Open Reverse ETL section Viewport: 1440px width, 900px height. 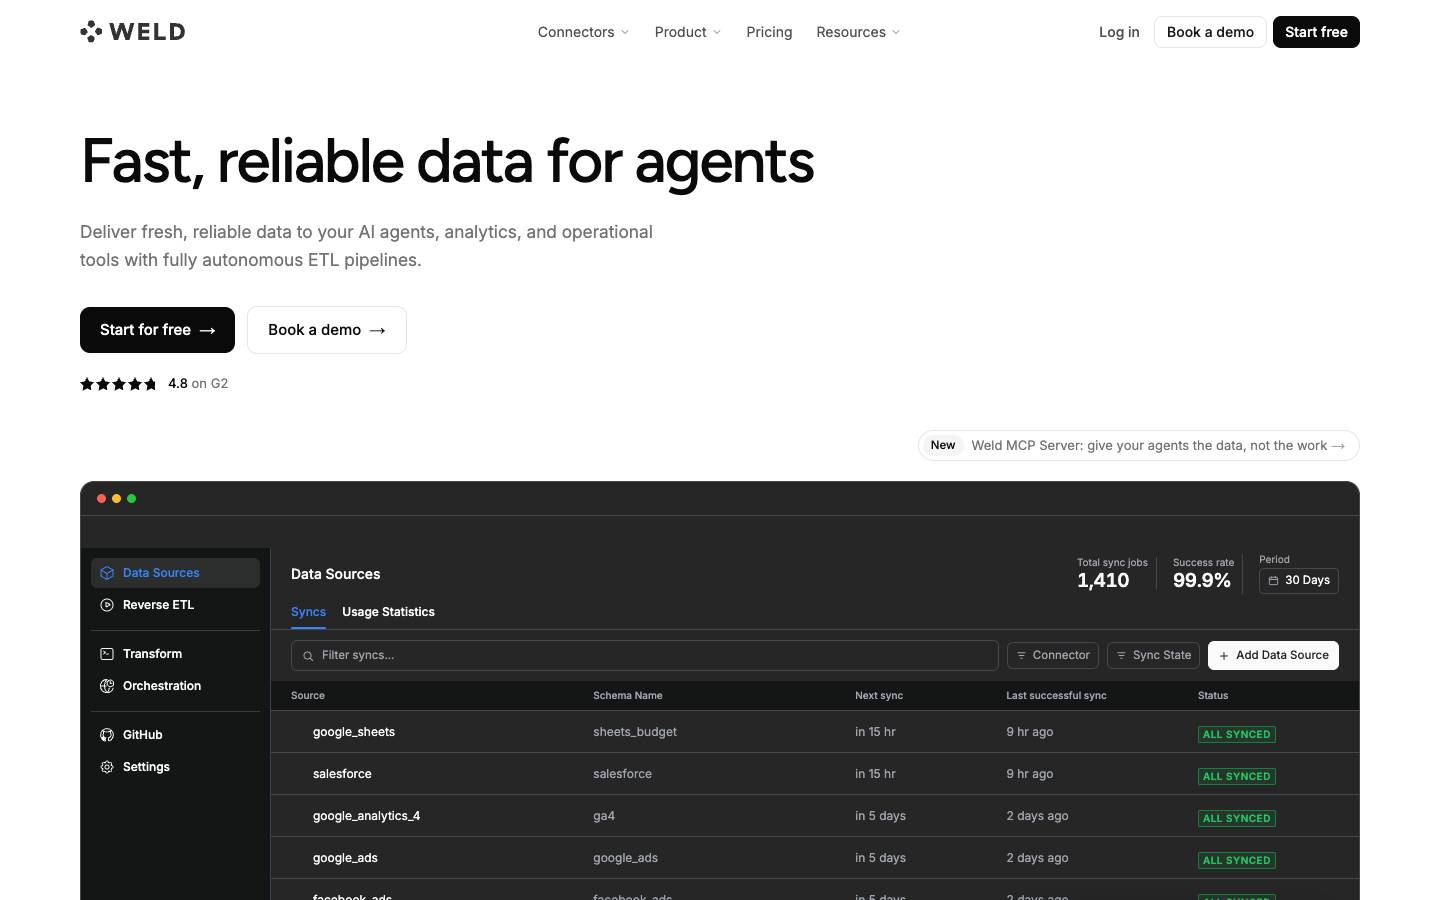coord(175,605)
